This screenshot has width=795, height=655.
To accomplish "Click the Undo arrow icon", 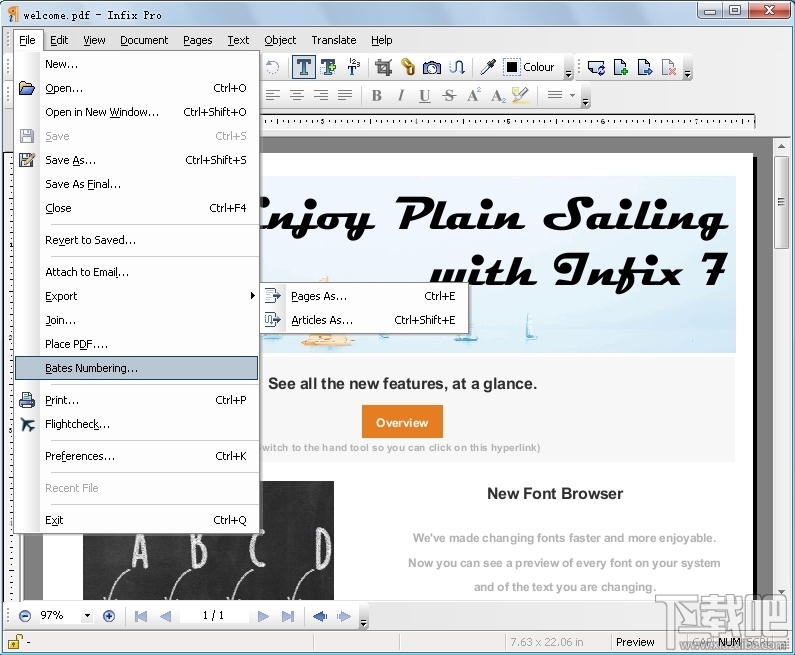I will coord(272,67).
